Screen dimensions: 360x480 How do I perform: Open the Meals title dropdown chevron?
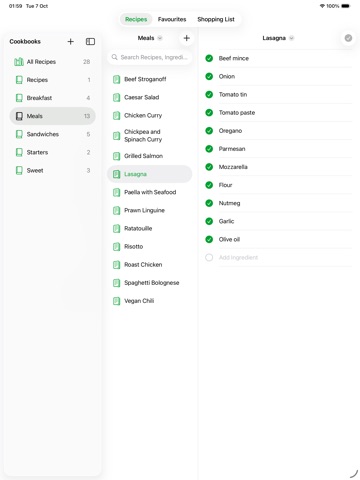click(x=160, y=38)
